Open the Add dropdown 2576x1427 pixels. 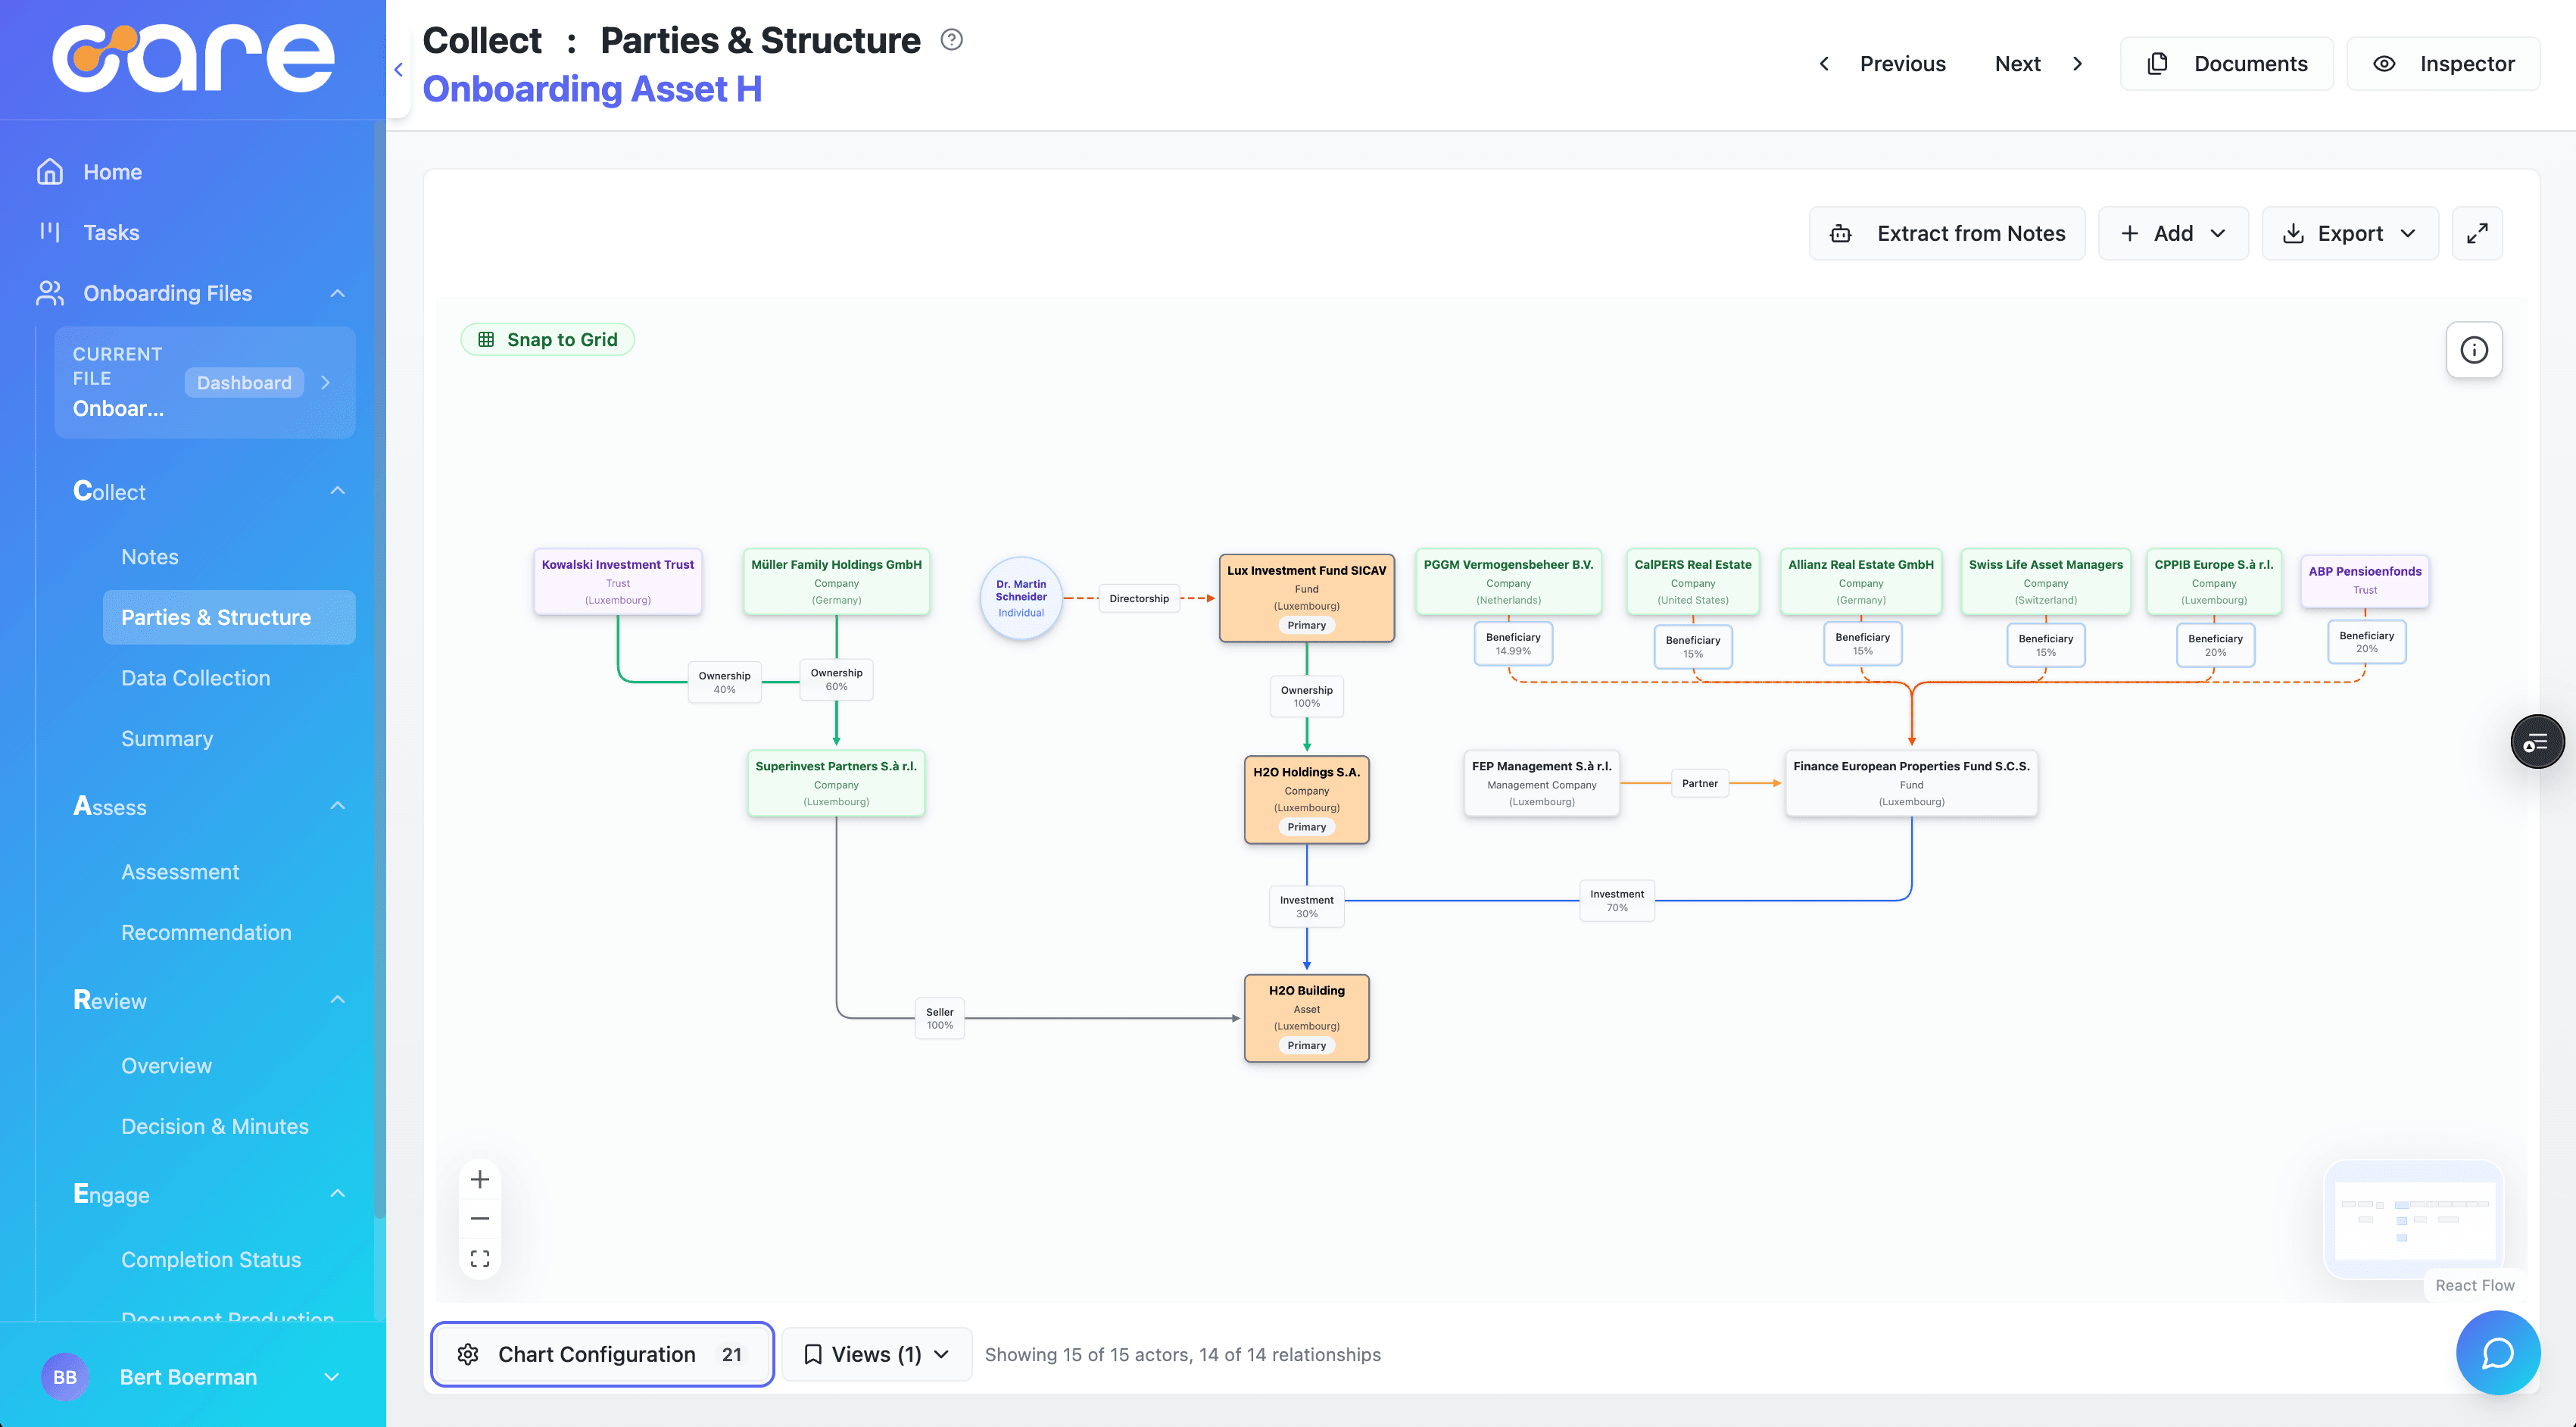click(2172, 233)
